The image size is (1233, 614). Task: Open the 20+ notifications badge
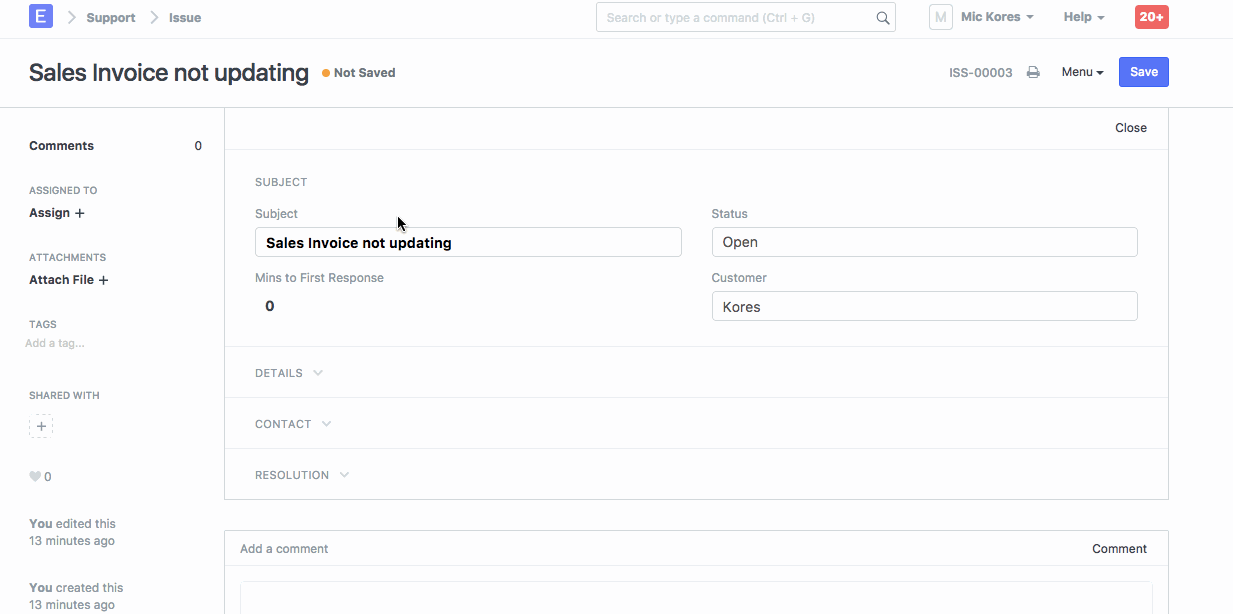[1151, 17]
